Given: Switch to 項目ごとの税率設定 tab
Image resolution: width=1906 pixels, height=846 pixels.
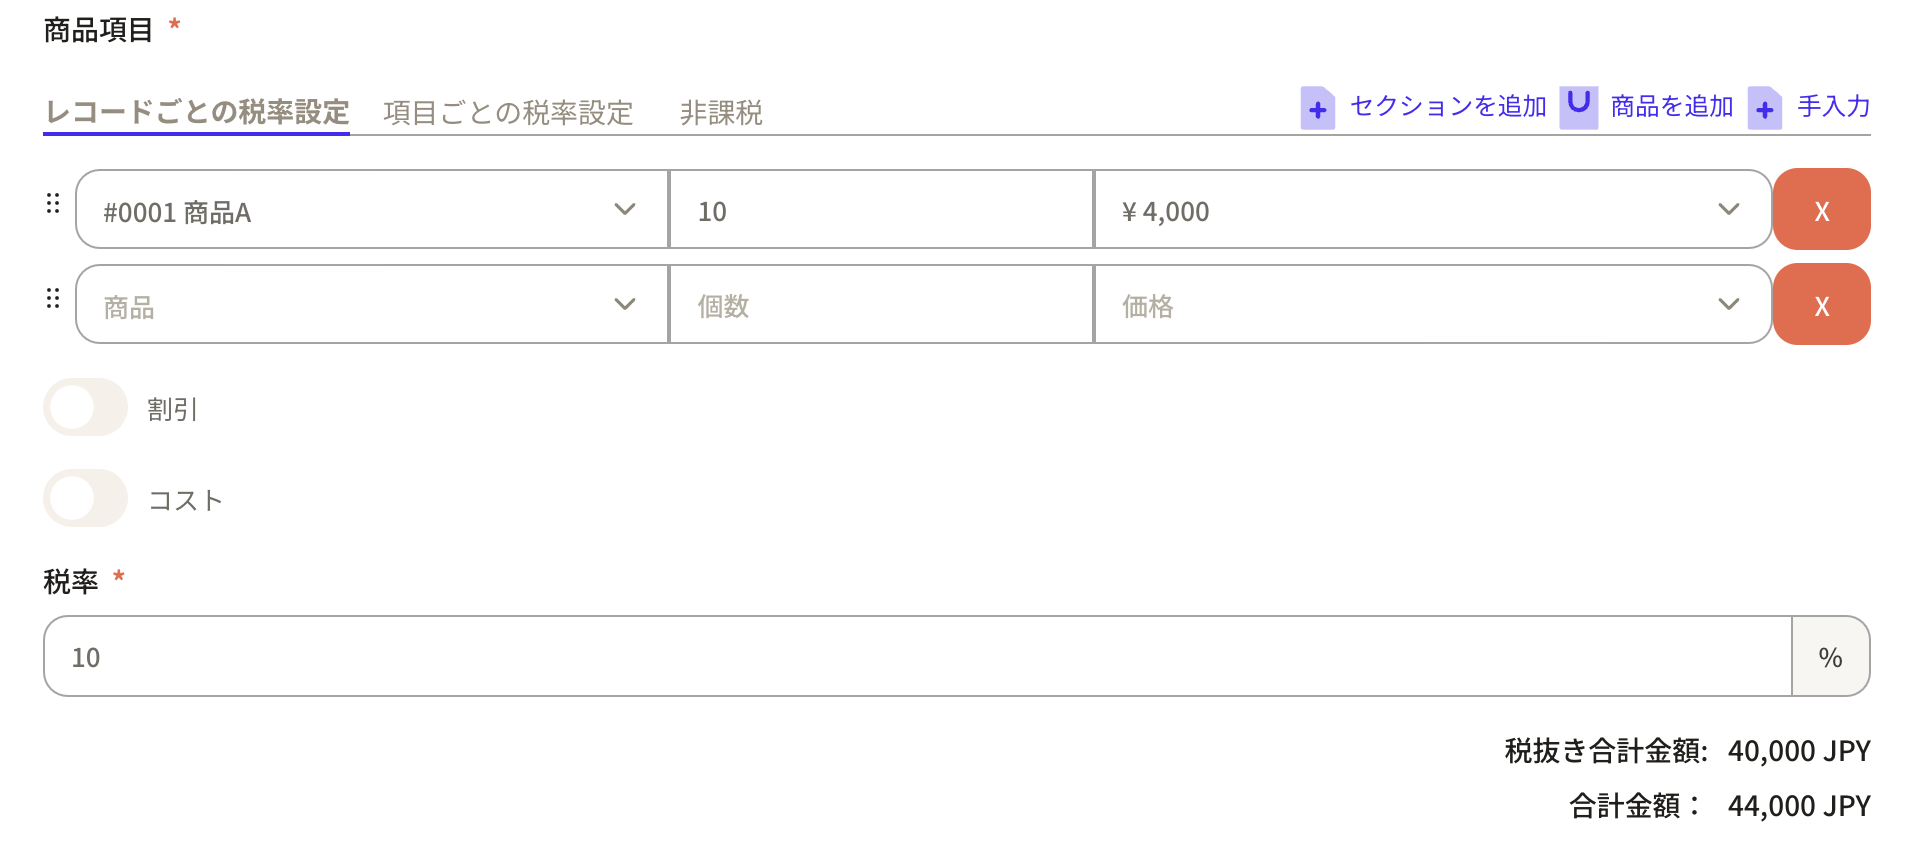Looking at the screenshot, I should (508, 113).
